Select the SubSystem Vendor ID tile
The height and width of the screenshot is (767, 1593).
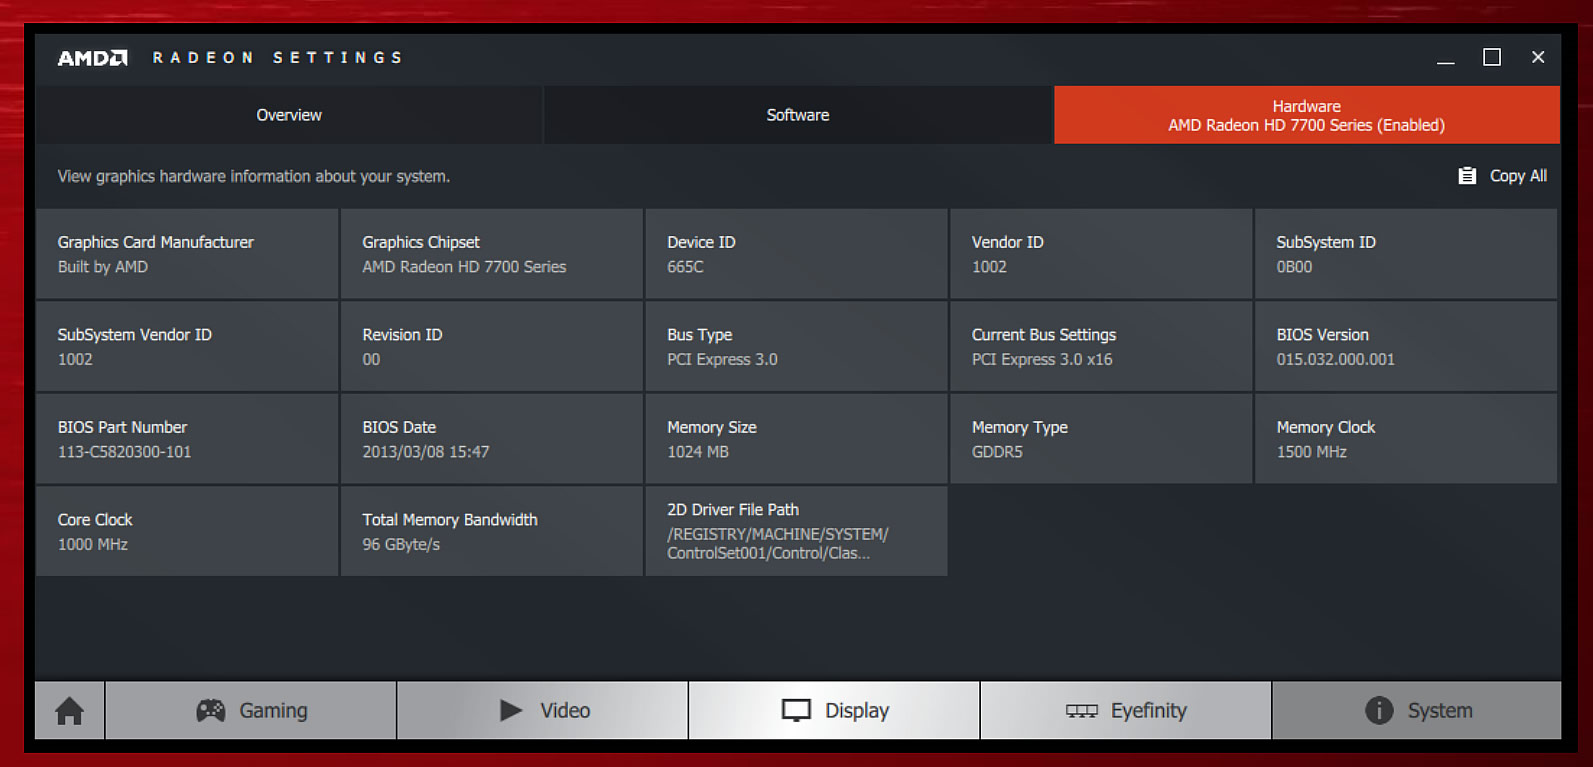click(187, 346)
